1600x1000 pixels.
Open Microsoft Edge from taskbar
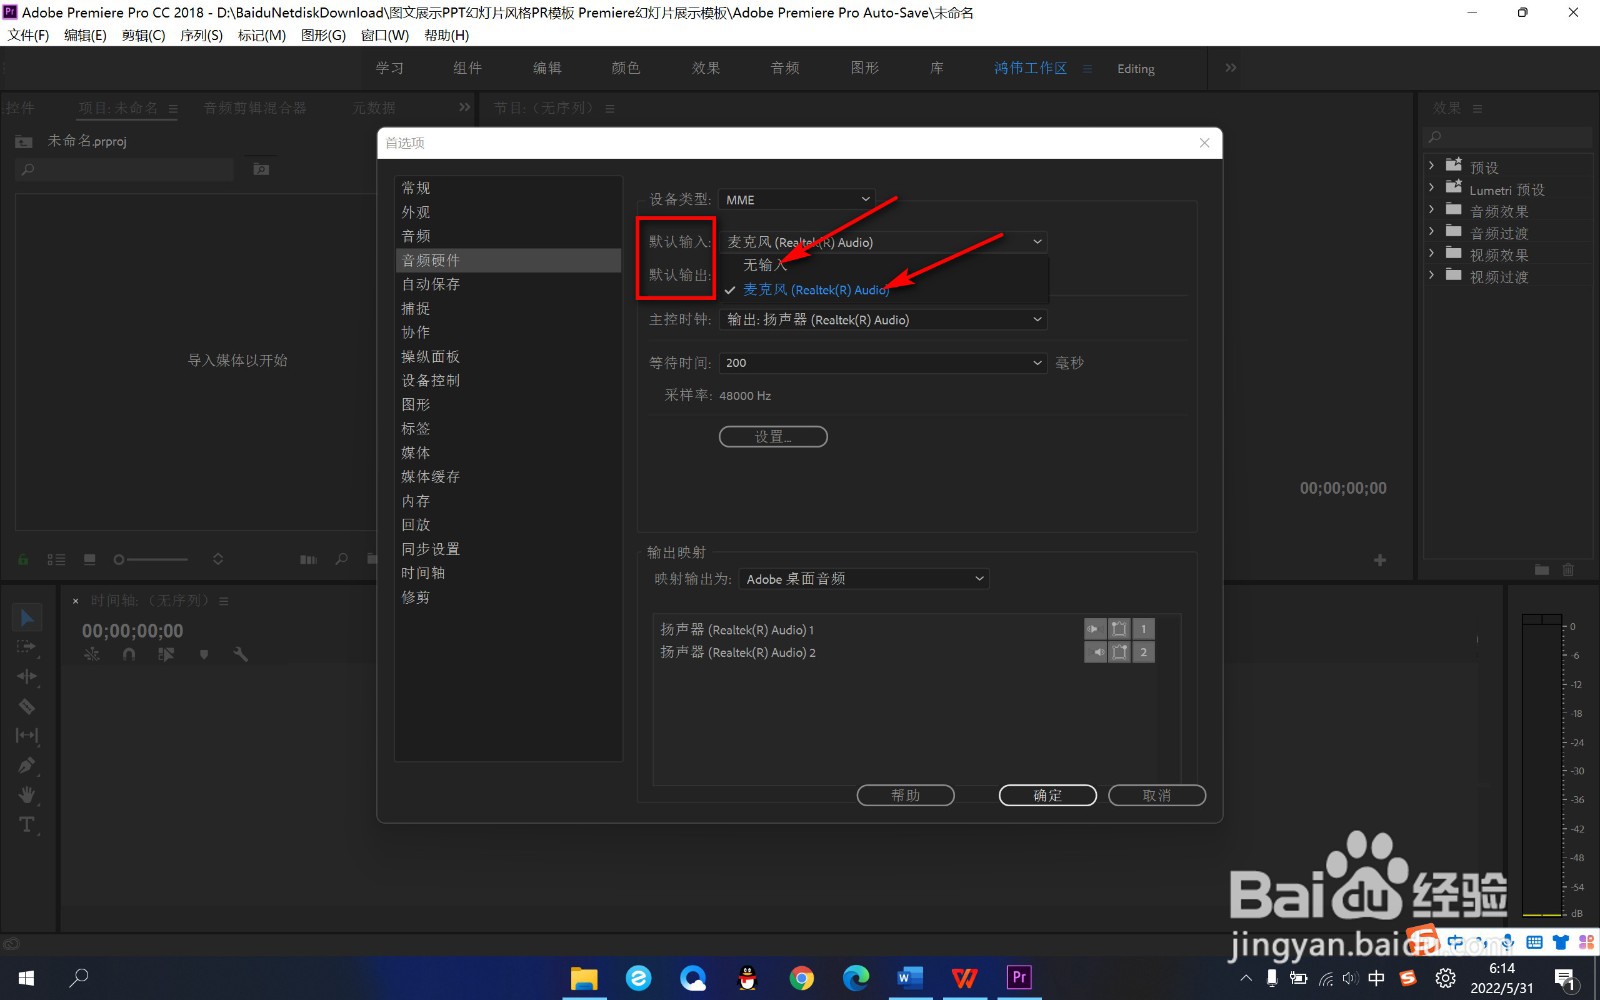point(856,977)
